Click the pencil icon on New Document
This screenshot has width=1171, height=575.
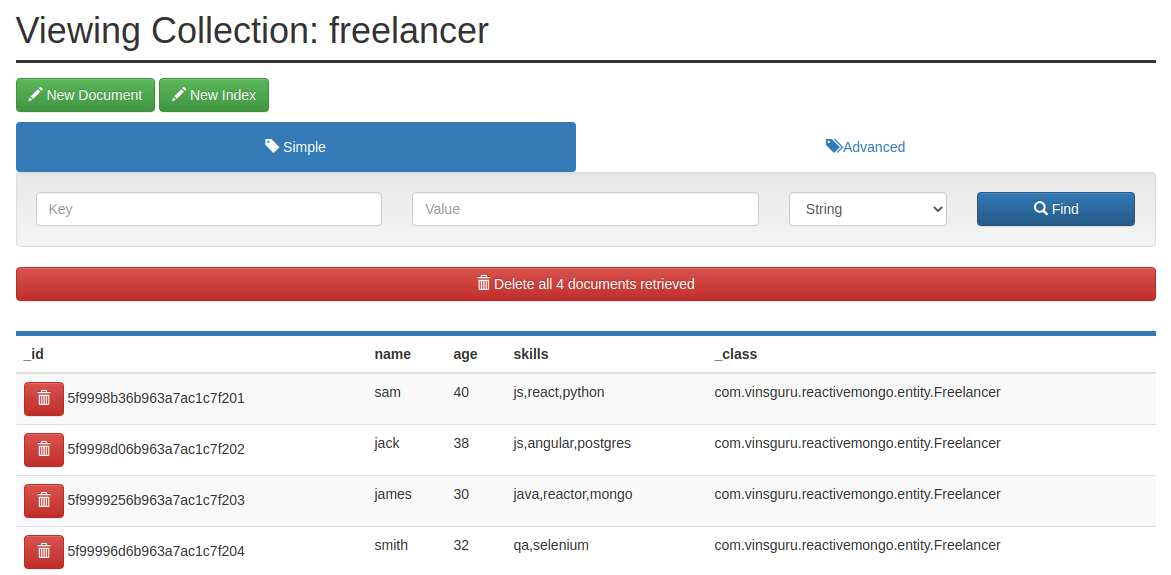[36, 95]
